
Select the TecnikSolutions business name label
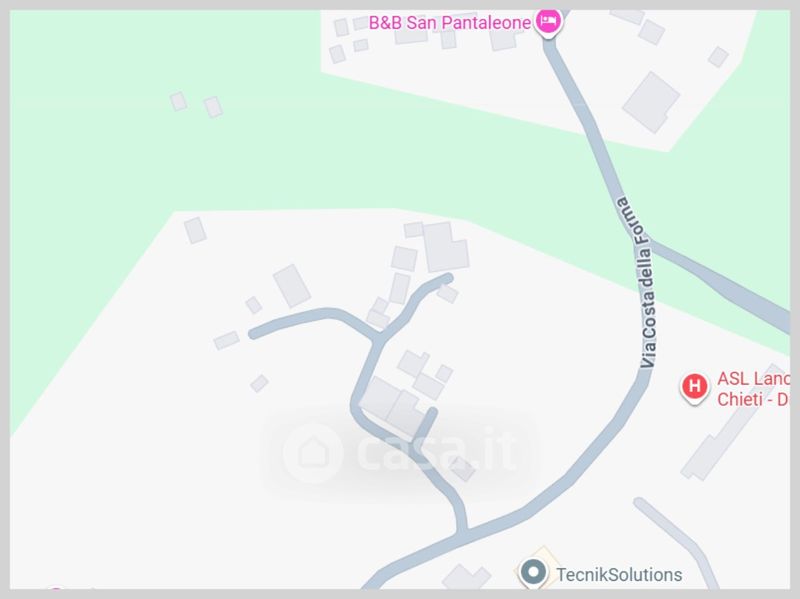[619, 575]
